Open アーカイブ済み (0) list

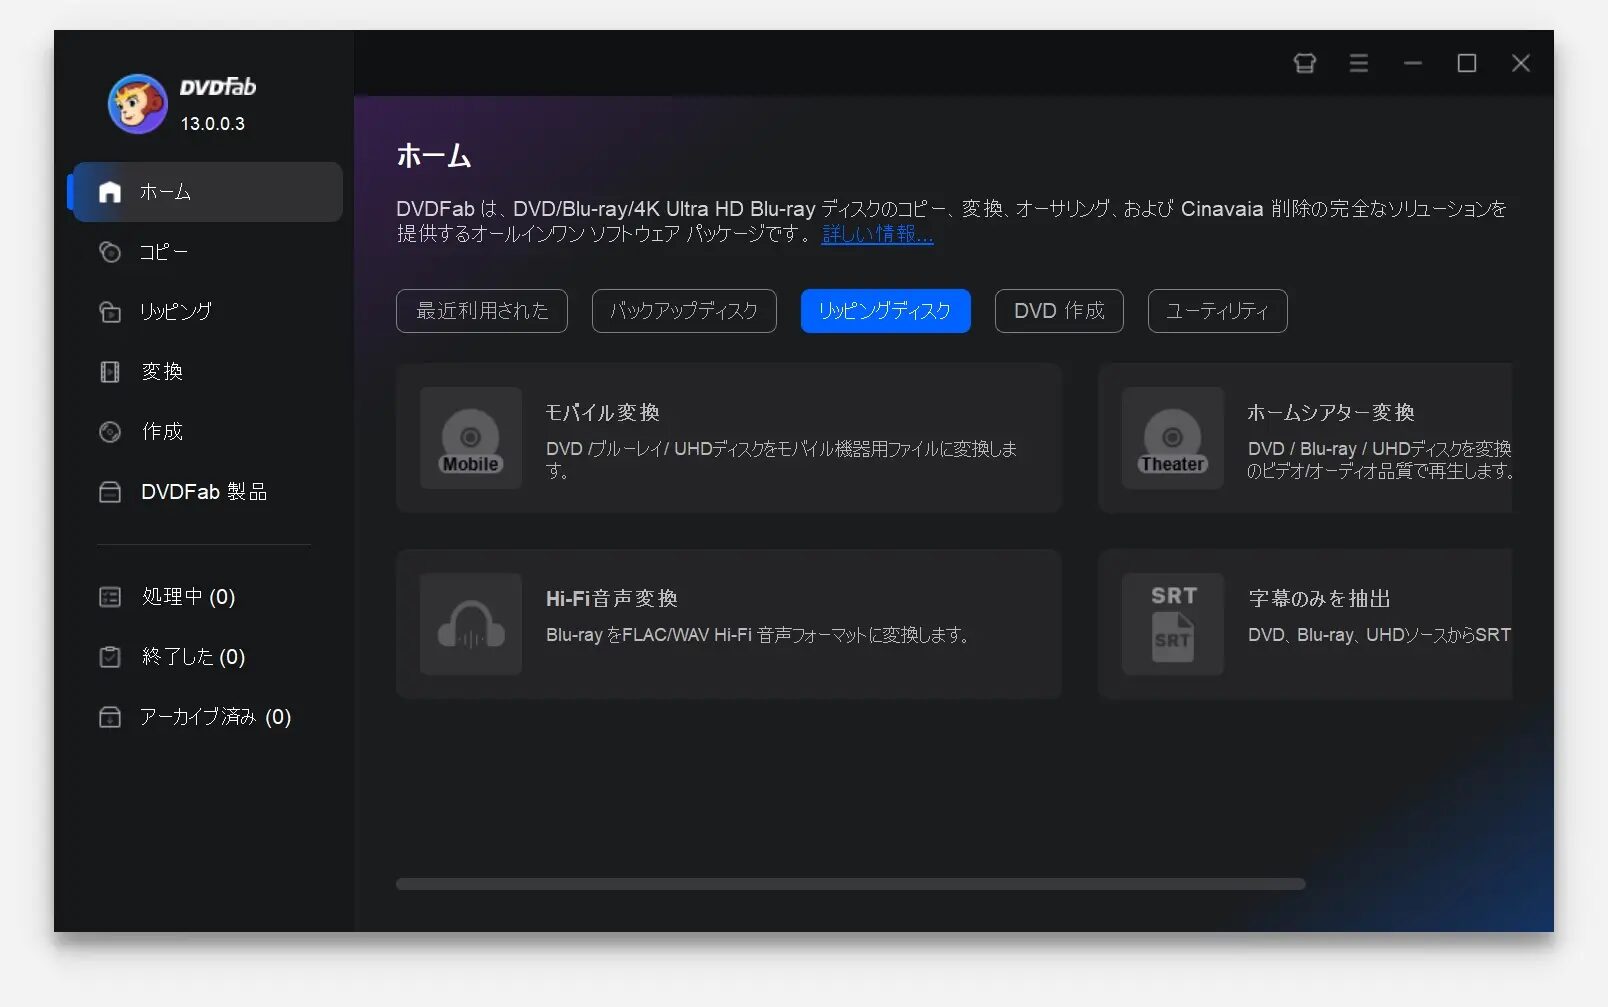(215, 717)
